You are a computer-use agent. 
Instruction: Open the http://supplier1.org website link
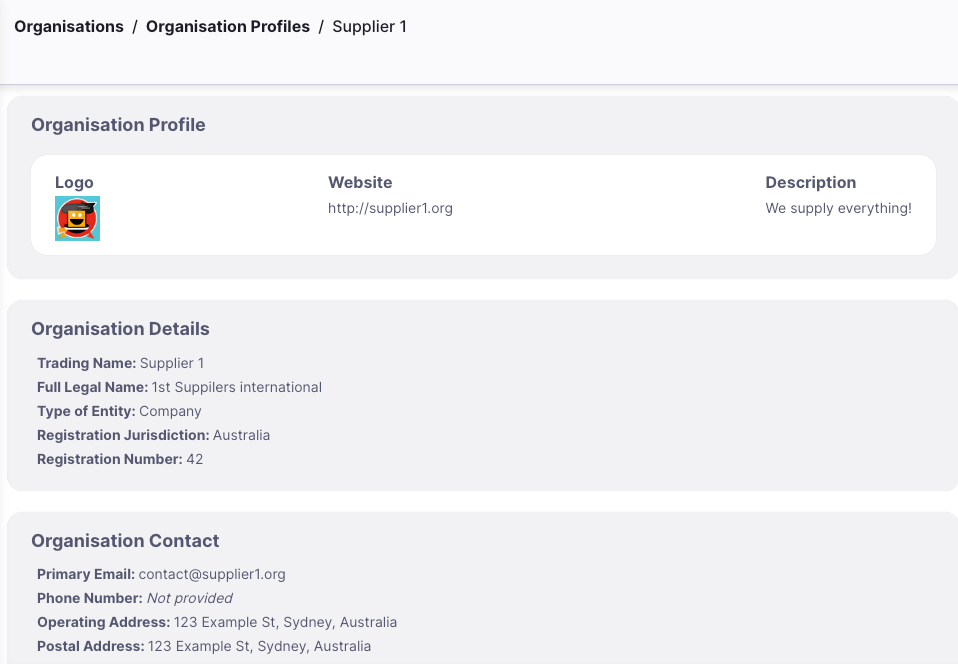tap(390, 208)
